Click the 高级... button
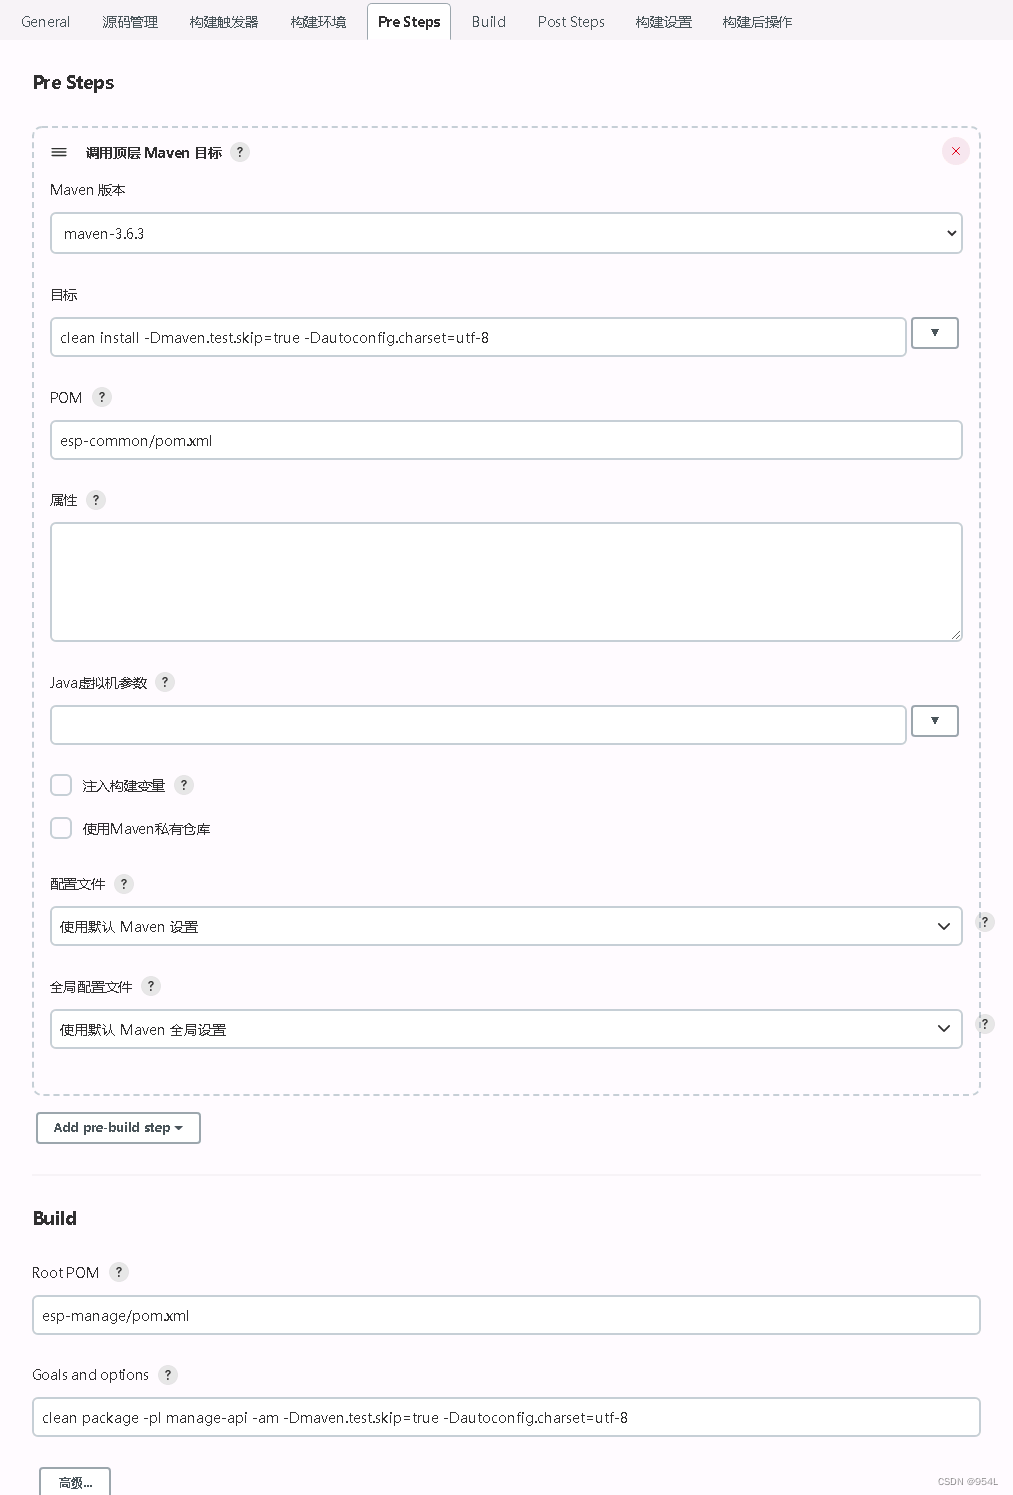Viewport: 1013px width, 1495px height. tap(75, 1482)
